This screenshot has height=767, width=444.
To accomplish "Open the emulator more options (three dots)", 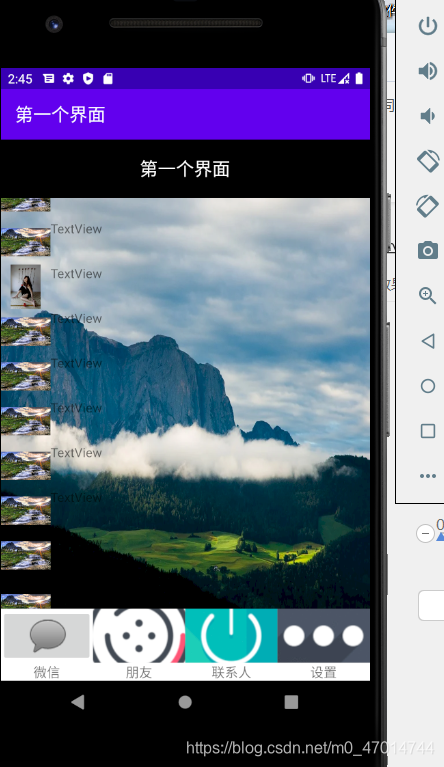I will 428,475.
